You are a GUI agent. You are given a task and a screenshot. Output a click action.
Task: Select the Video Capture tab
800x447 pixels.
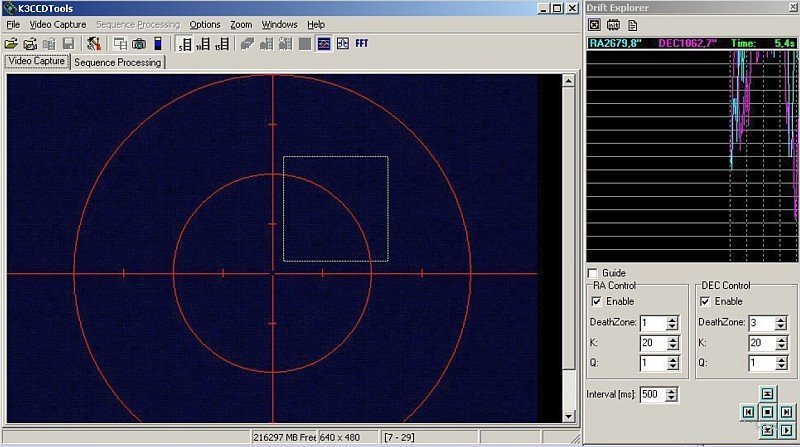point(36,61)
